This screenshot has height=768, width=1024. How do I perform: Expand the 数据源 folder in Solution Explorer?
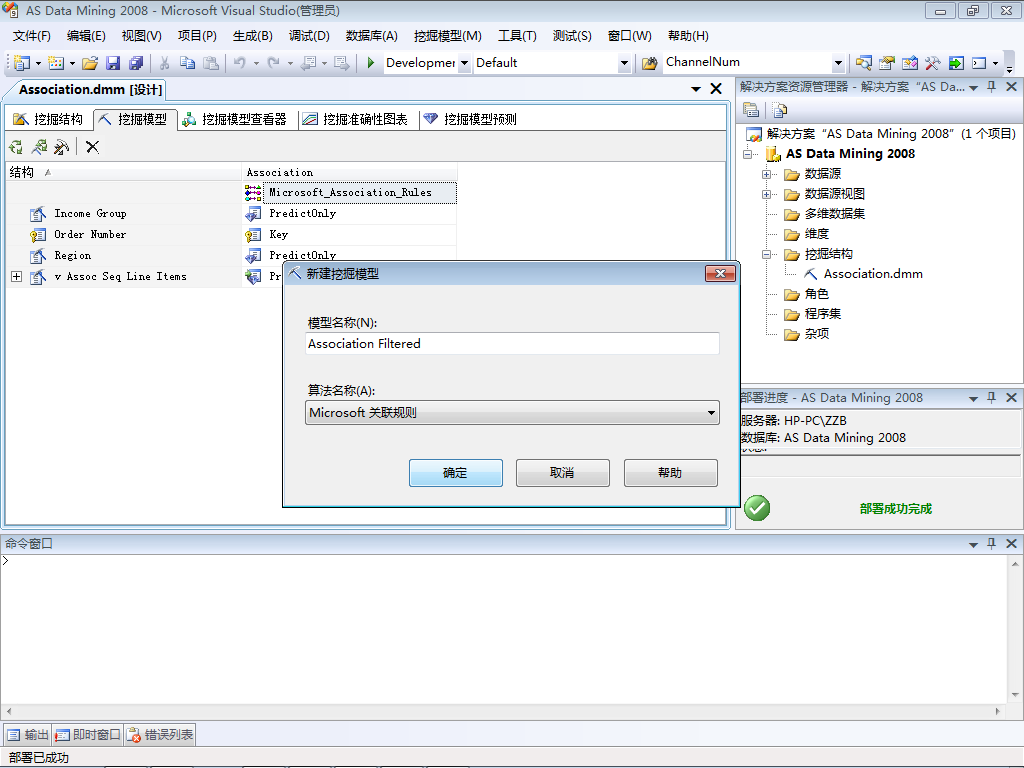(x=767, y=174)
